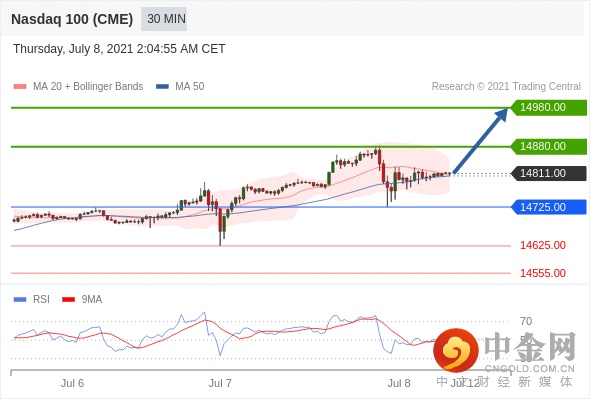Image resolution: width=590 pixels, height=400 pixels.
Task: Click the MA 50 legend label
Action: [190, 87]
